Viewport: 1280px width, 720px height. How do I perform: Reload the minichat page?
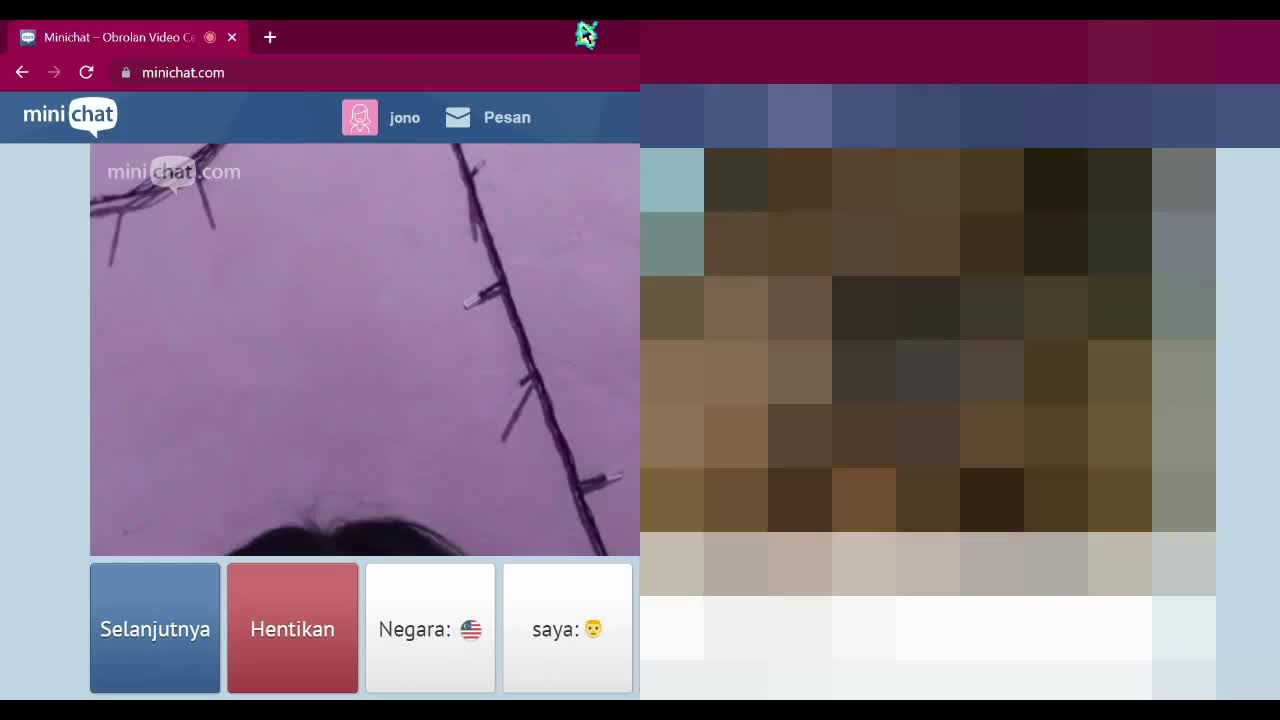tap(86, 72)
